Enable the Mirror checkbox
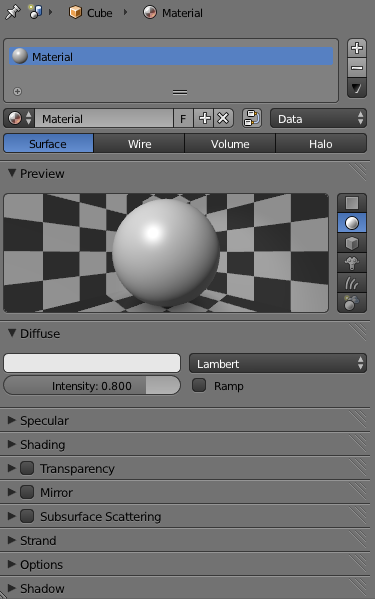 pos(27,492)
